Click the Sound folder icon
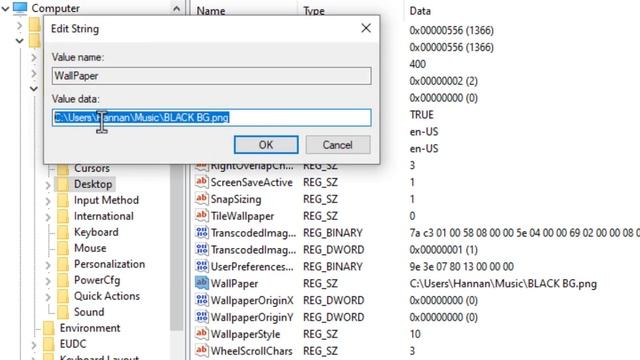This screenshot has height=360, width=640. [x=63, y=312]
